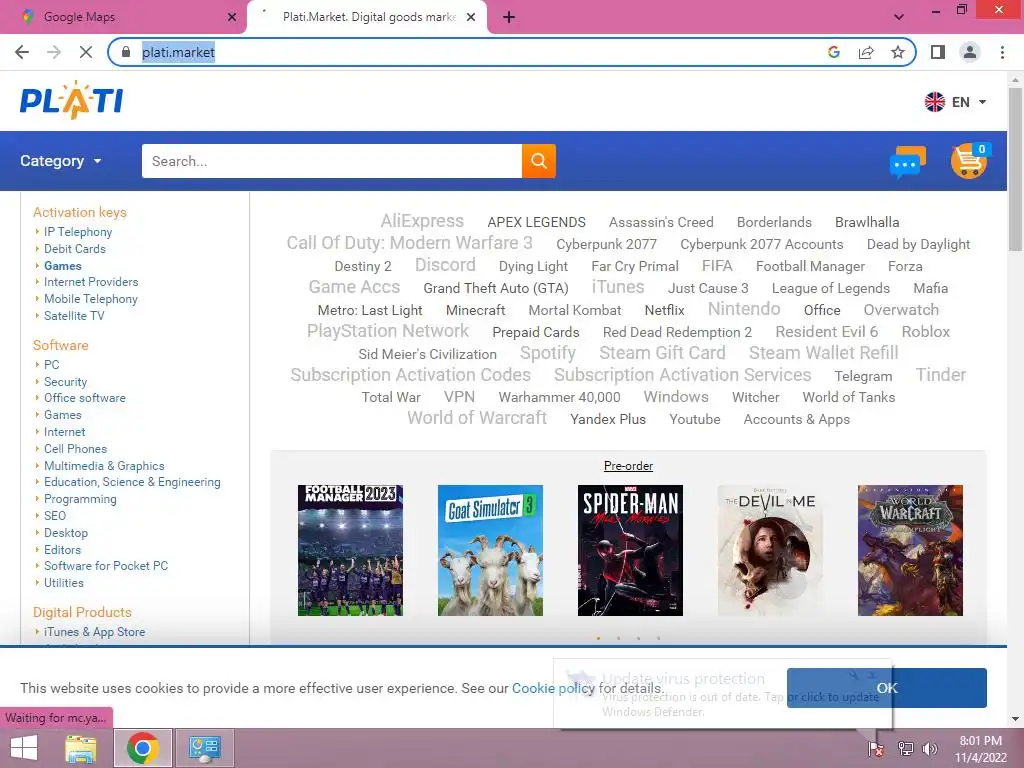The height and width of the screenshot is (768, 1024).
Task: Select the Plati.Market tab
Action: [367, 17]
